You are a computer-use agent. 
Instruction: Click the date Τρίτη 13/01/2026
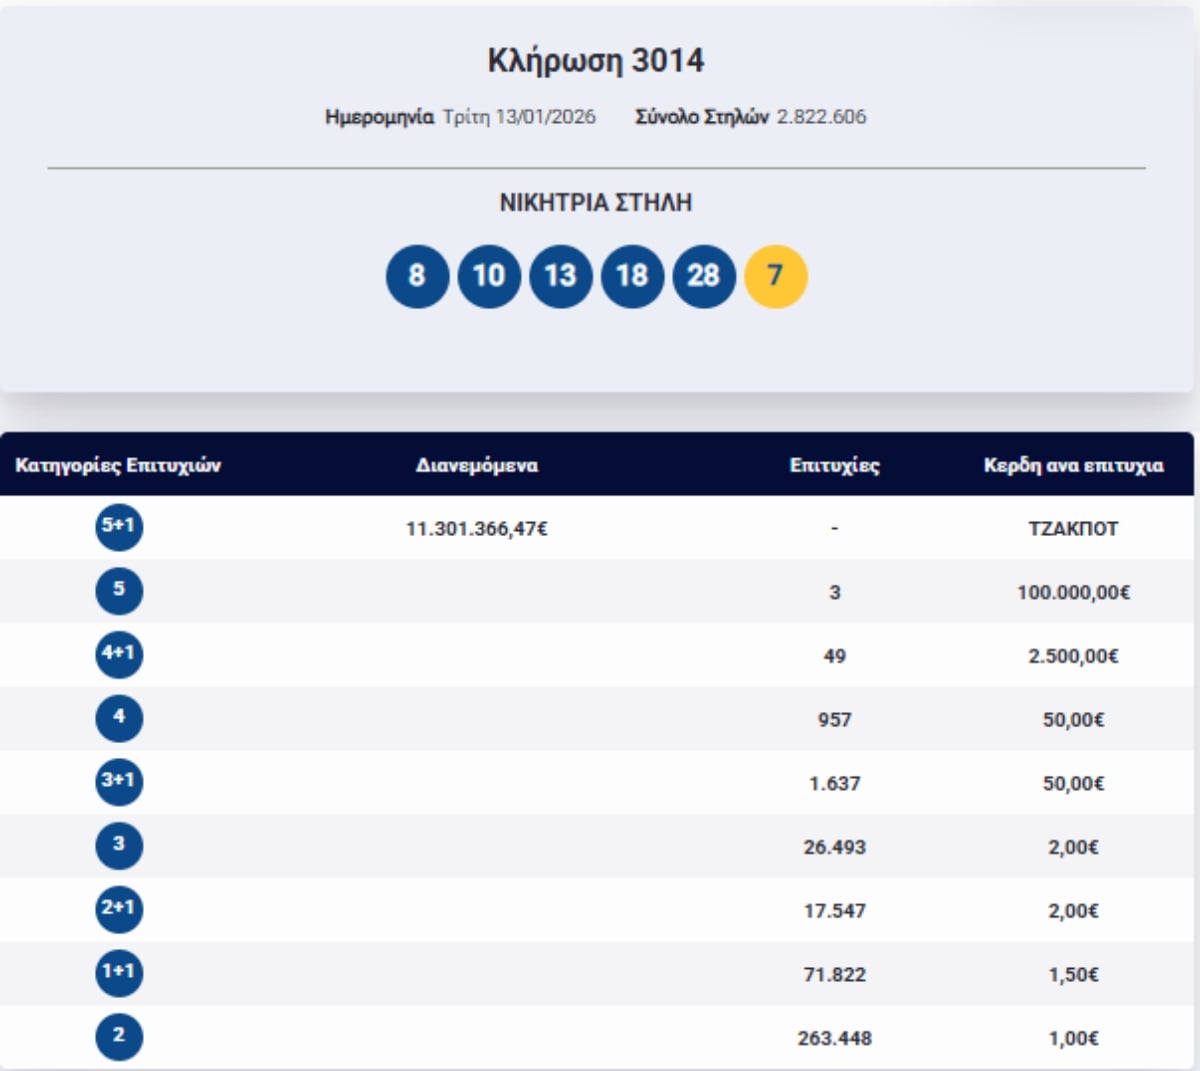point(519,117)
